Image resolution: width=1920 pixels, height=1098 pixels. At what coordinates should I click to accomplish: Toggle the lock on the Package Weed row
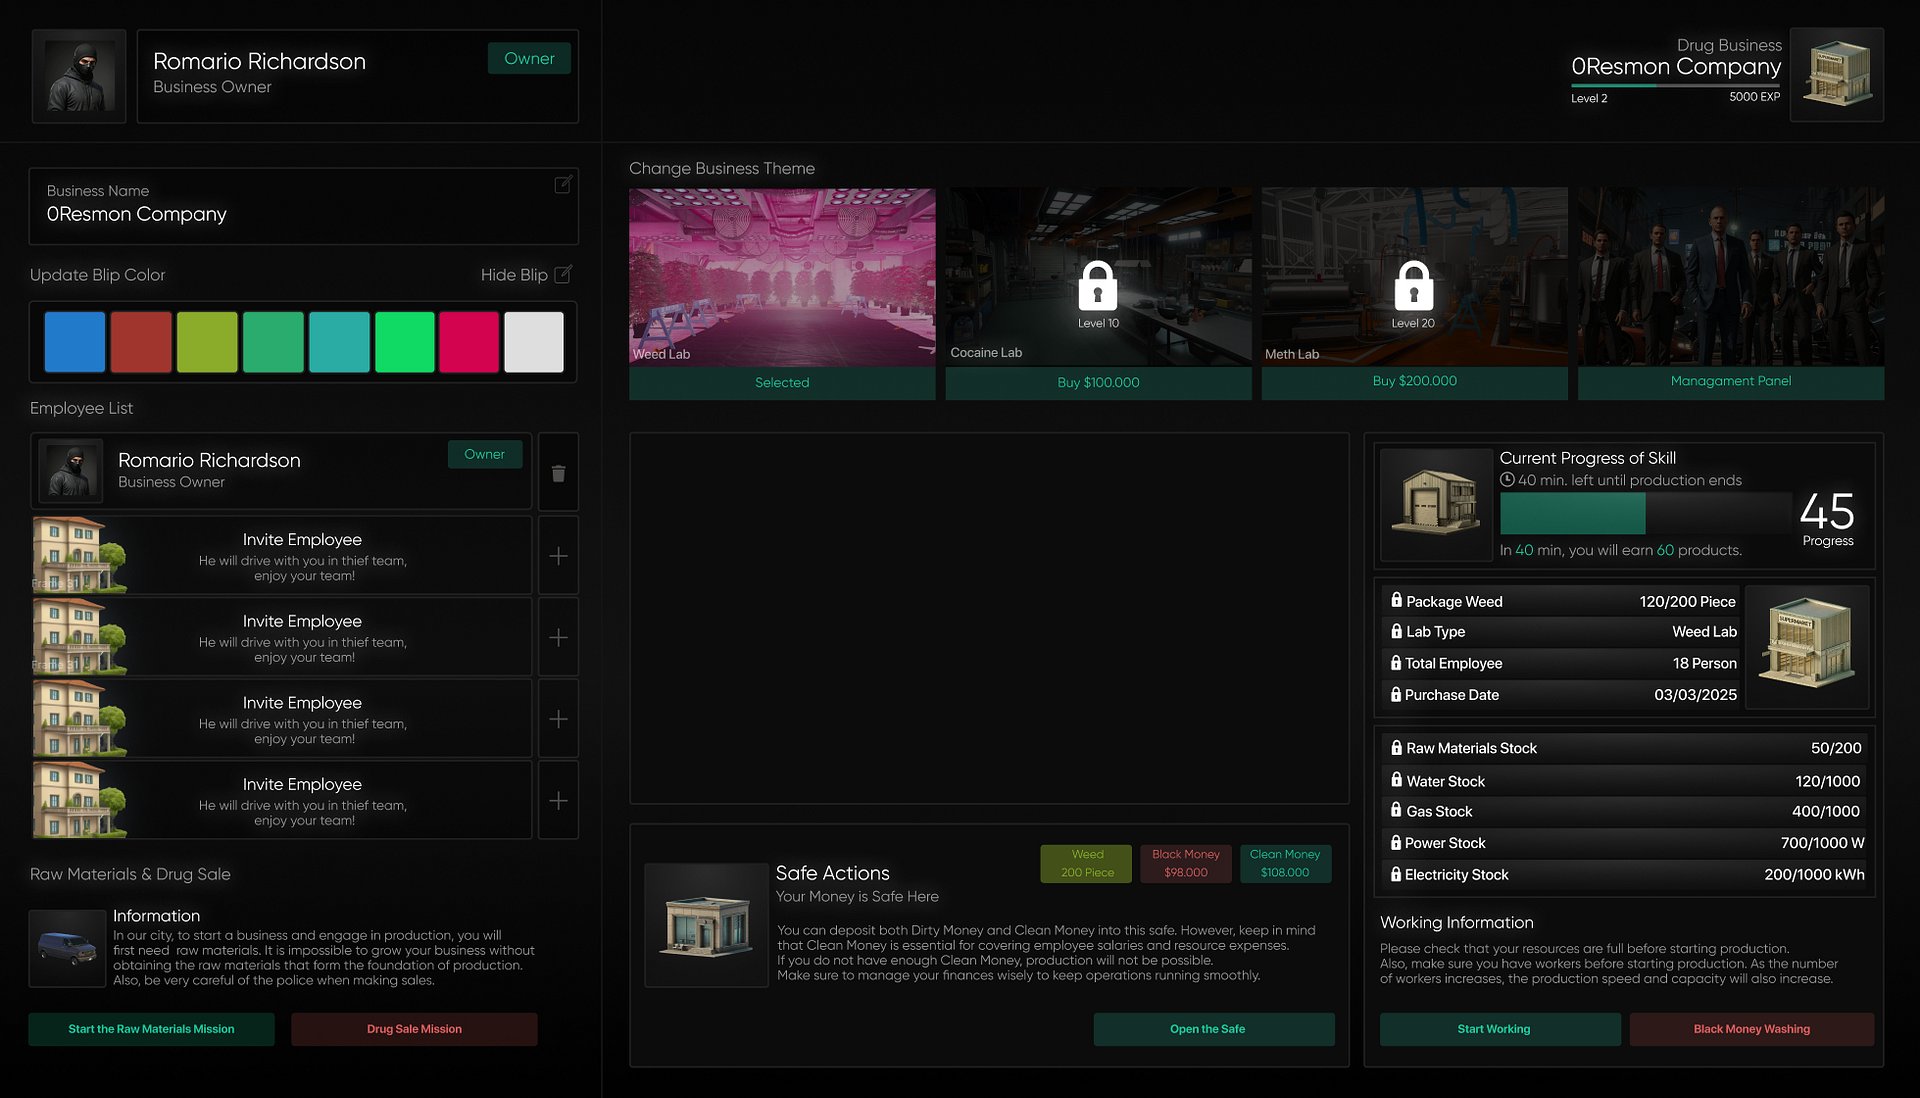(1396, 601)
